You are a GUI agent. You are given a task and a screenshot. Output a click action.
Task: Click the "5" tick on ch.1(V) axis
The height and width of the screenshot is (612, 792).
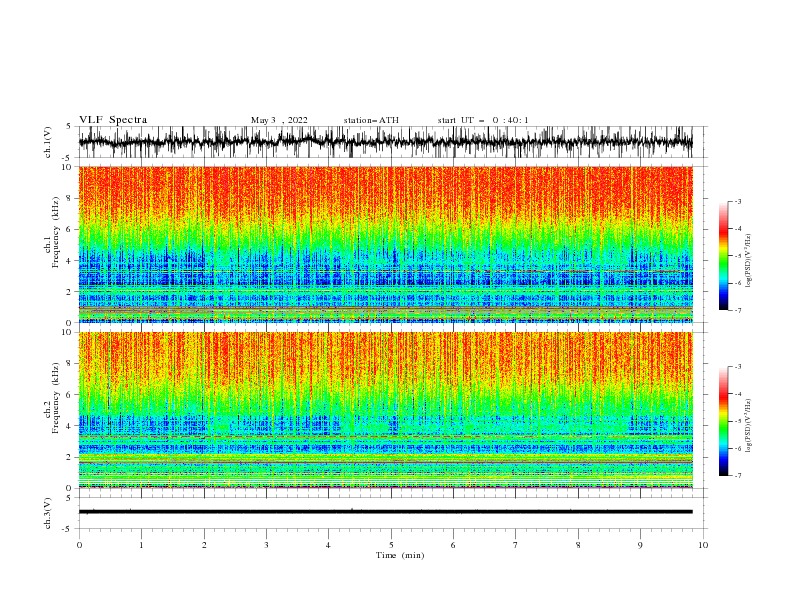coord(68,127)
